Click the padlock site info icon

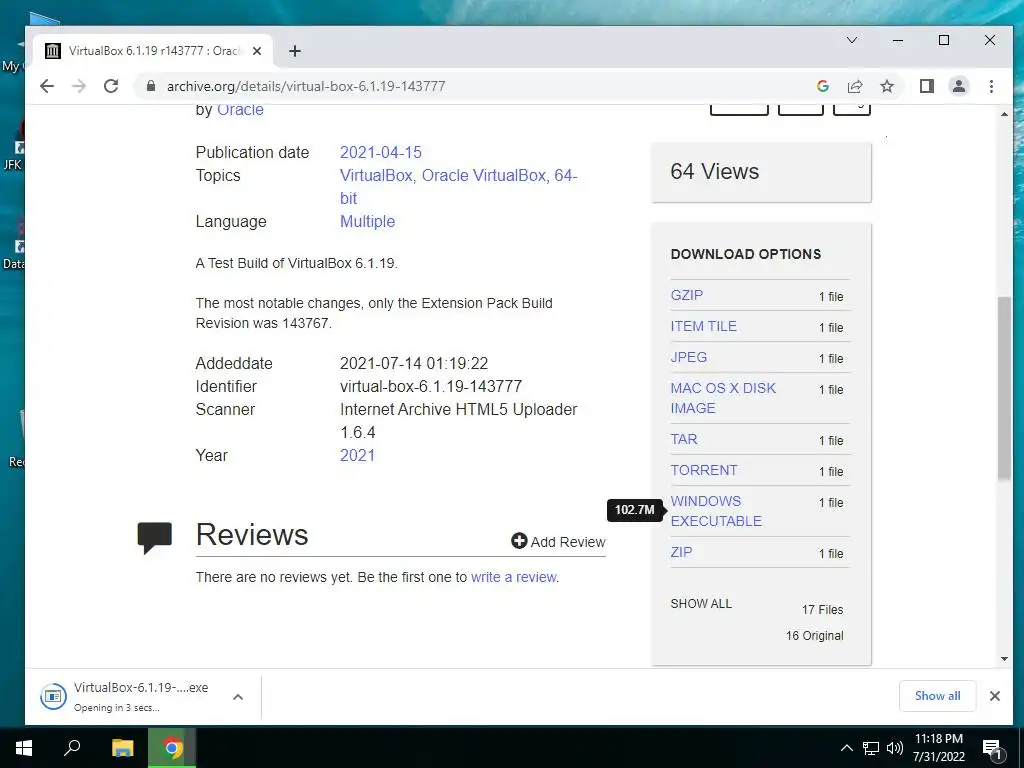151,86
